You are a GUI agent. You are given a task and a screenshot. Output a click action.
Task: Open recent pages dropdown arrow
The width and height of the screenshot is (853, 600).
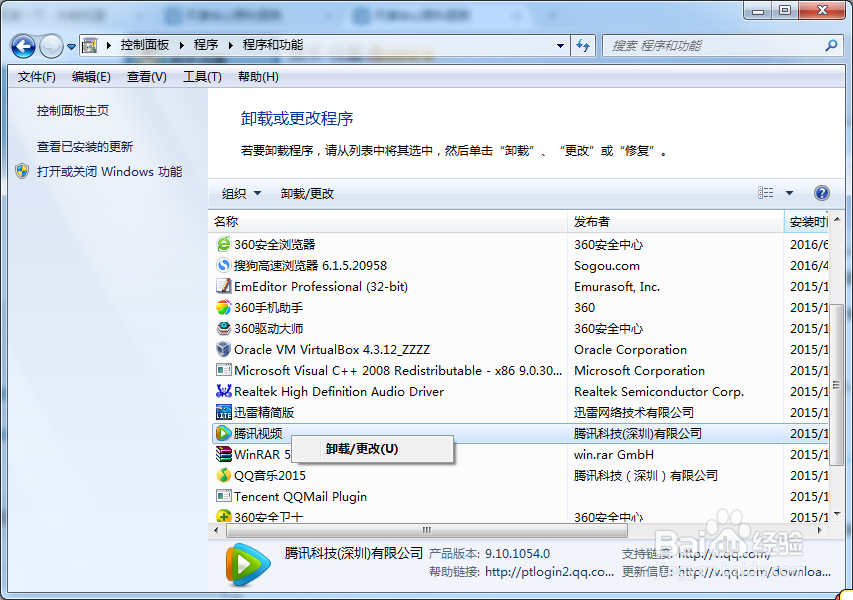tap(71, 47)
